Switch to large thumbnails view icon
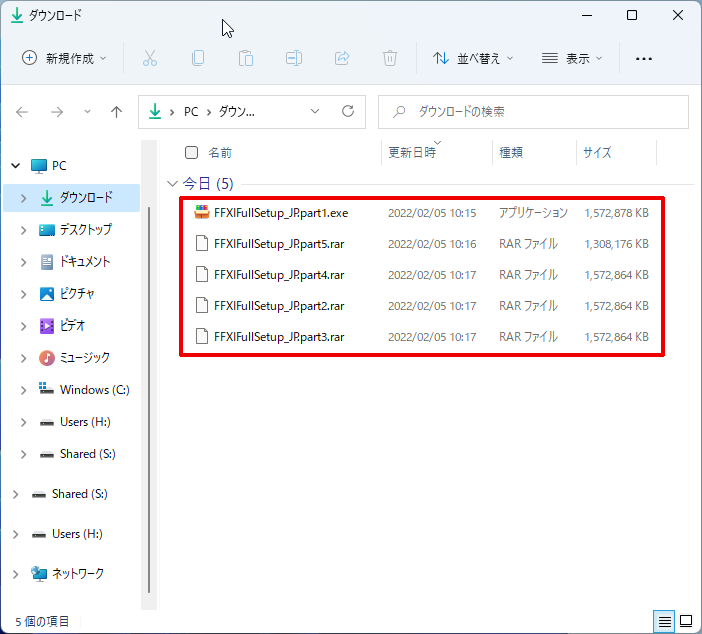702x634 pixels. pyautogui.click(x=686, y=621)
